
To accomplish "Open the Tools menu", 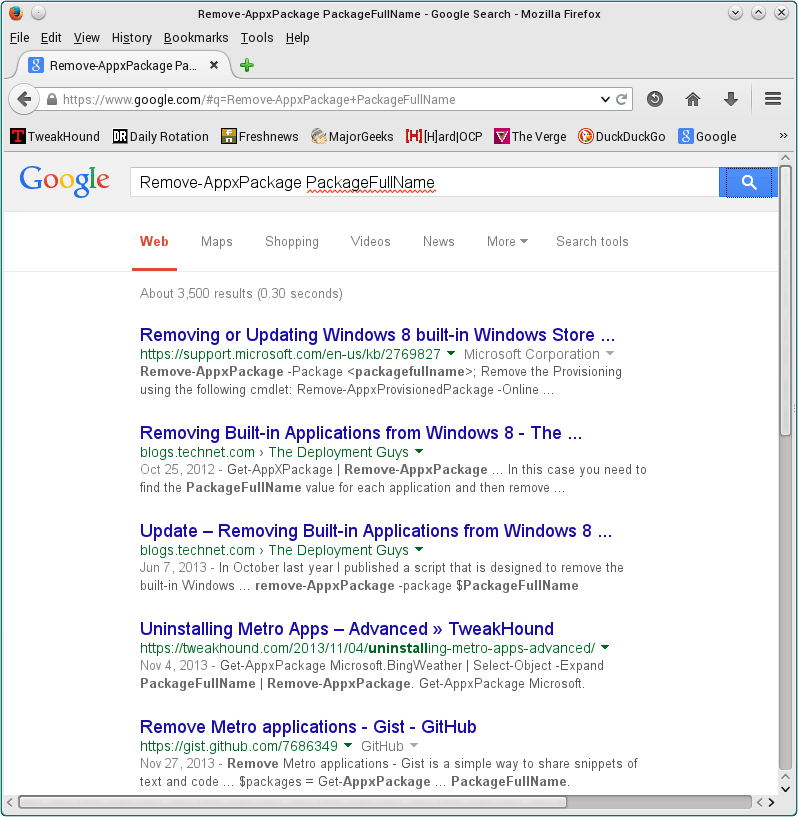I will [x=257, y=38].
